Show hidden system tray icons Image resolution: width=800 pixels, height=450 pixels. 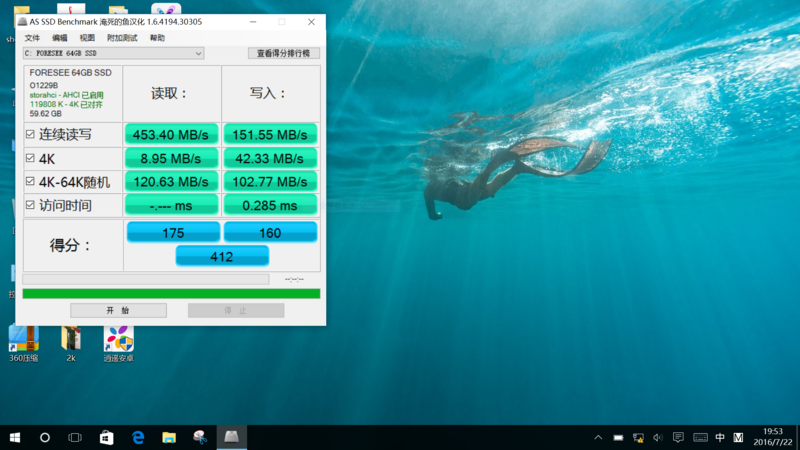[x=598, y=437]
